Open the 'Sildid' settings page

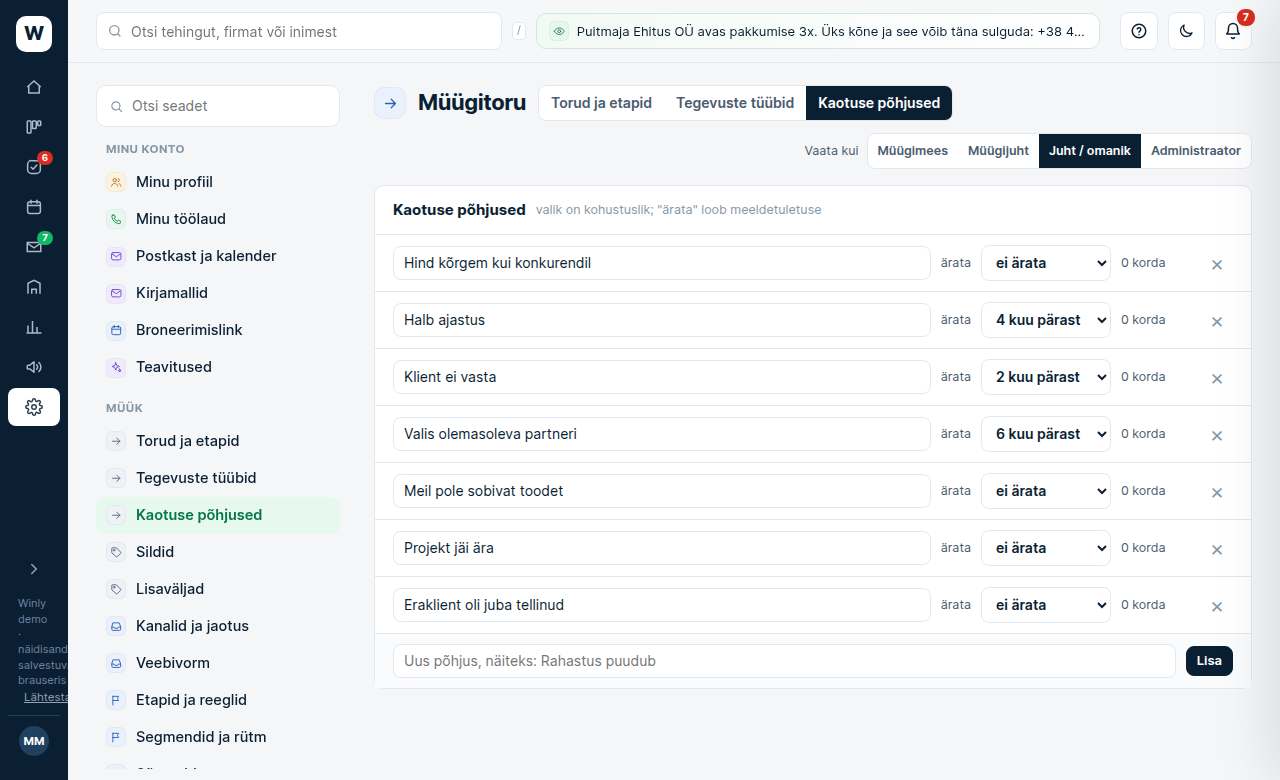218,552
